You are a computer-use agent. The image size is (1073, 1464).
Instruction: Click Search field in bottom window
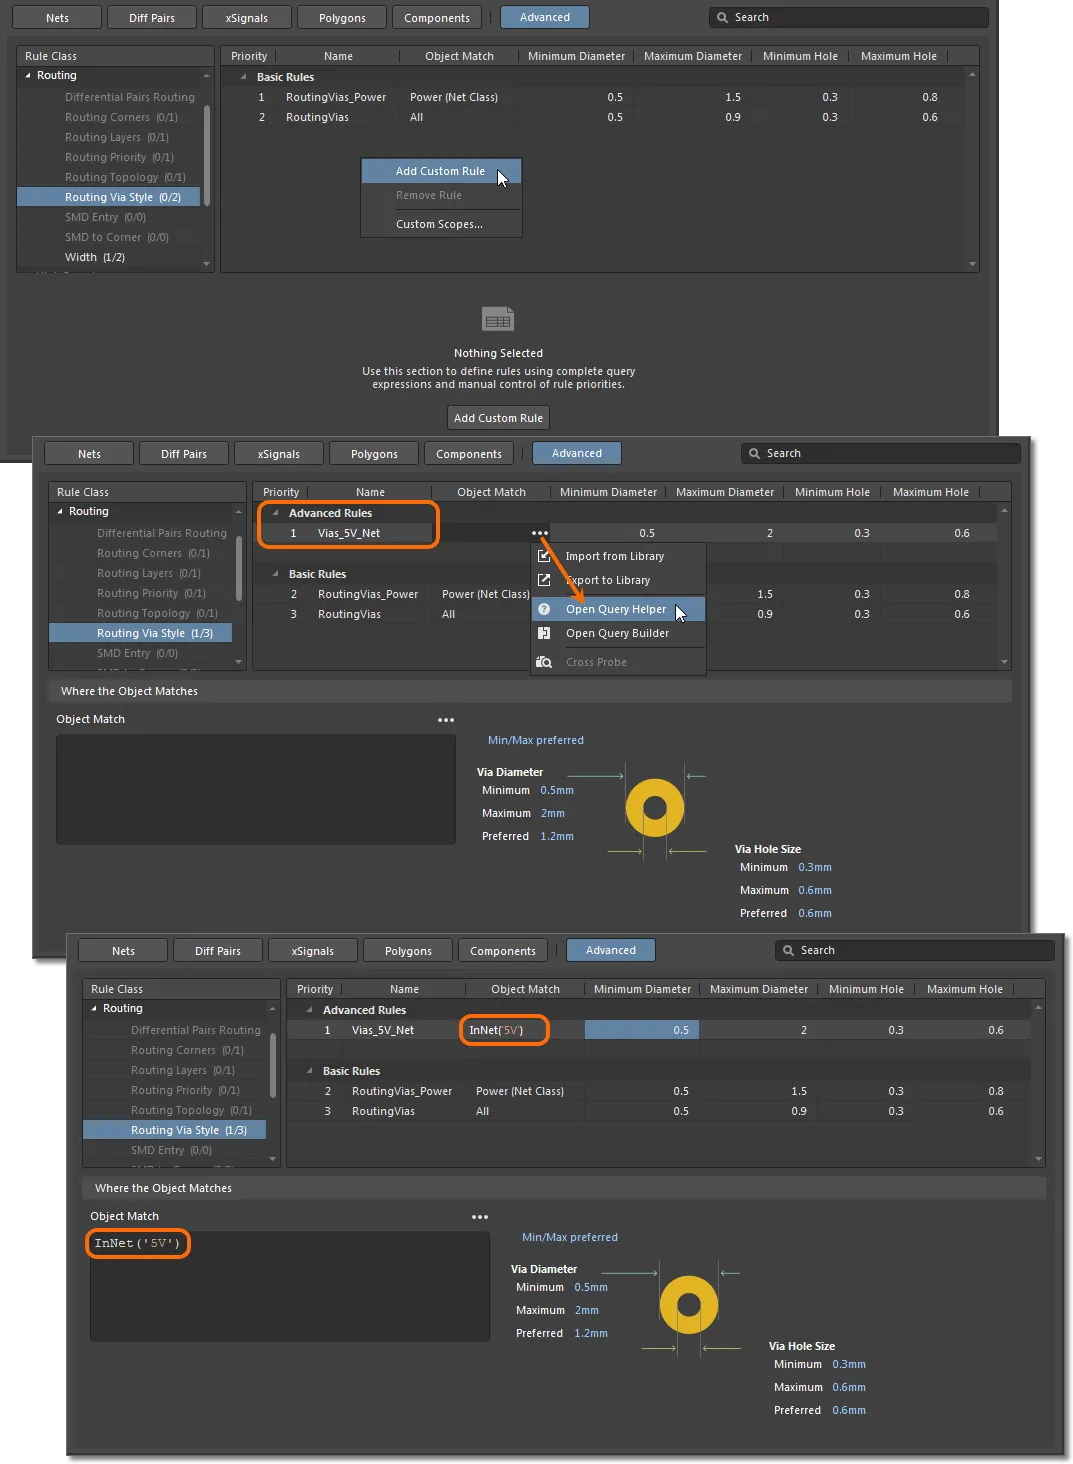915,951
